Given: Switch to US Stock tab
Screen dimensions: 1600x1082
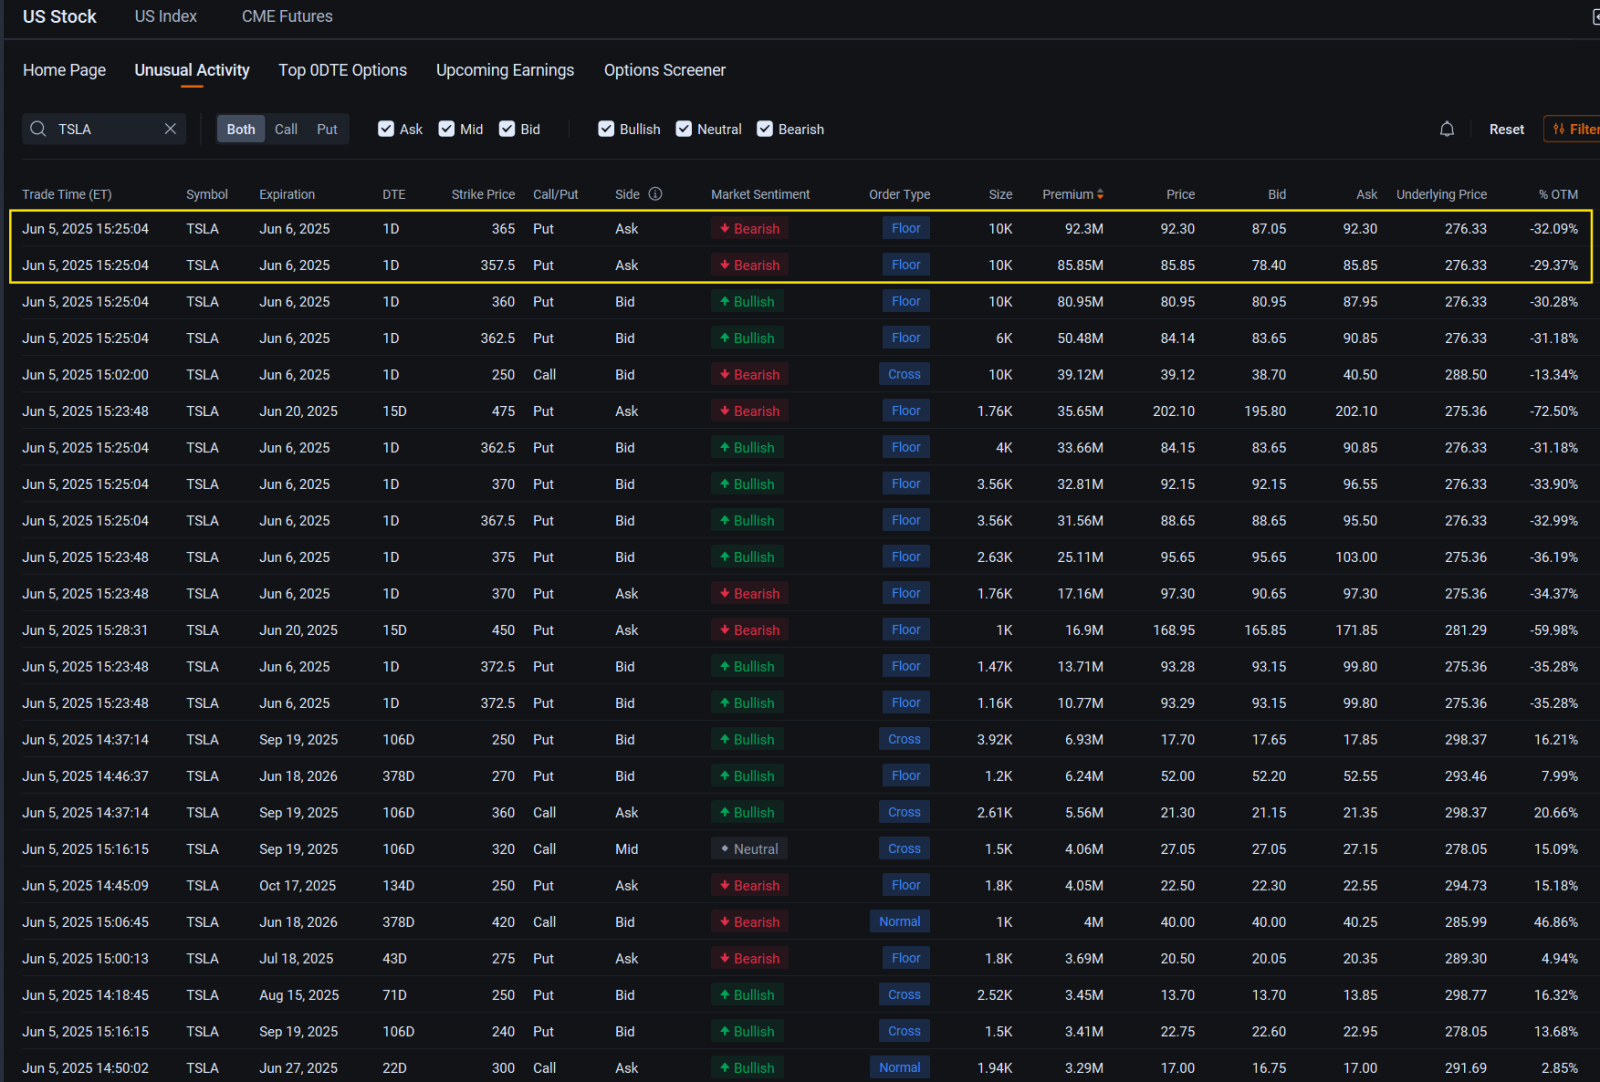Looking at the screenshot, I should coord(60,16).
